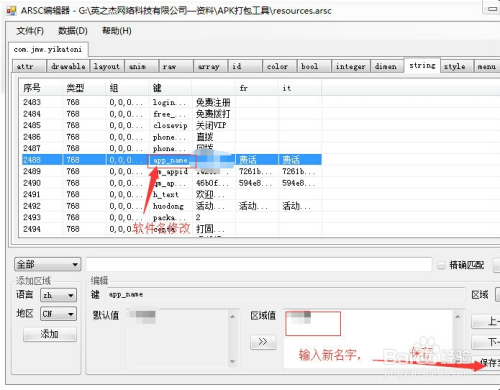Click the 序号 column header
Screen dimensions: 500x390
40,88
